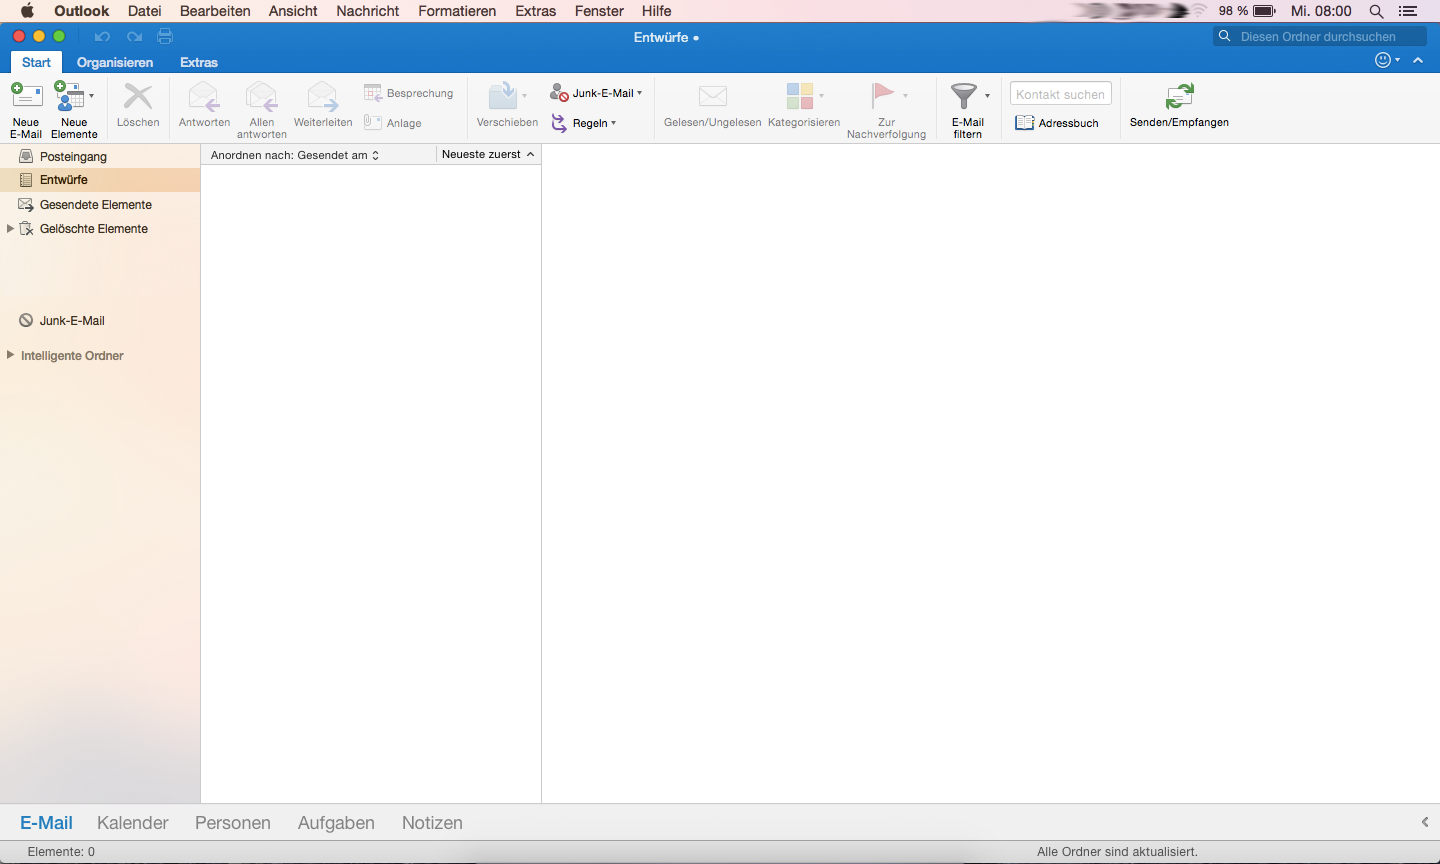The image size is (1440, 864).
Task: Collapse the ribbon with the chevron
Action: pyautogui.click(x=1418, y=60)
